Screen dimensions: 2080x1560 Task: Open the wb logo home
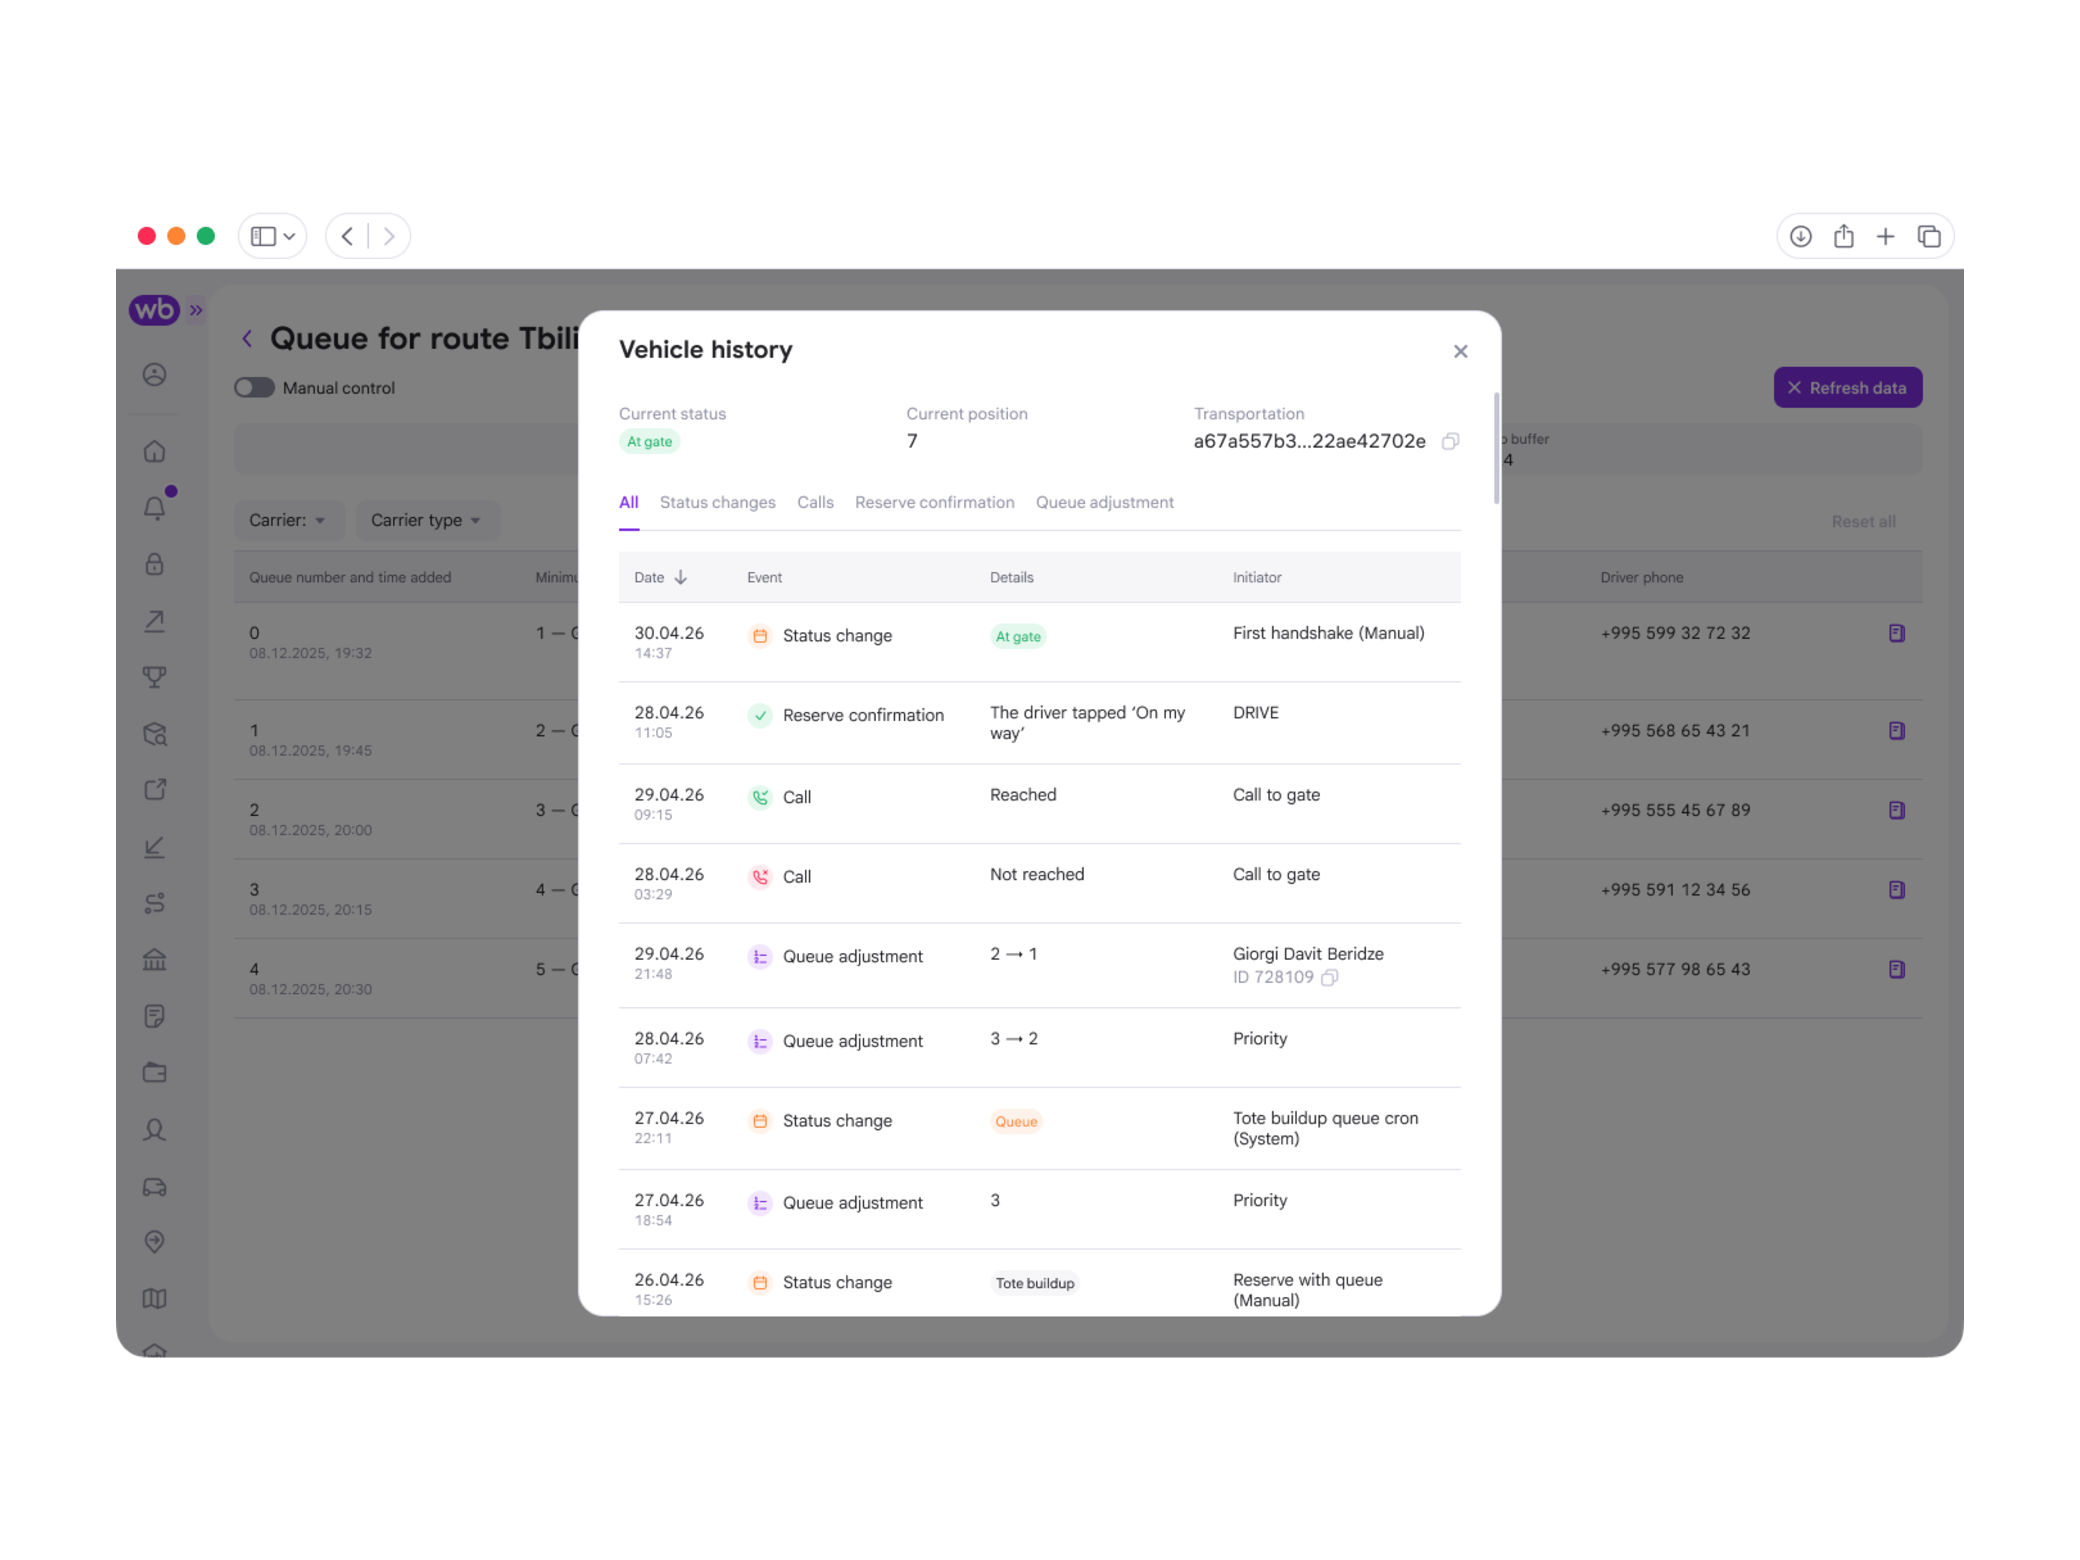[x=154, y=310]
